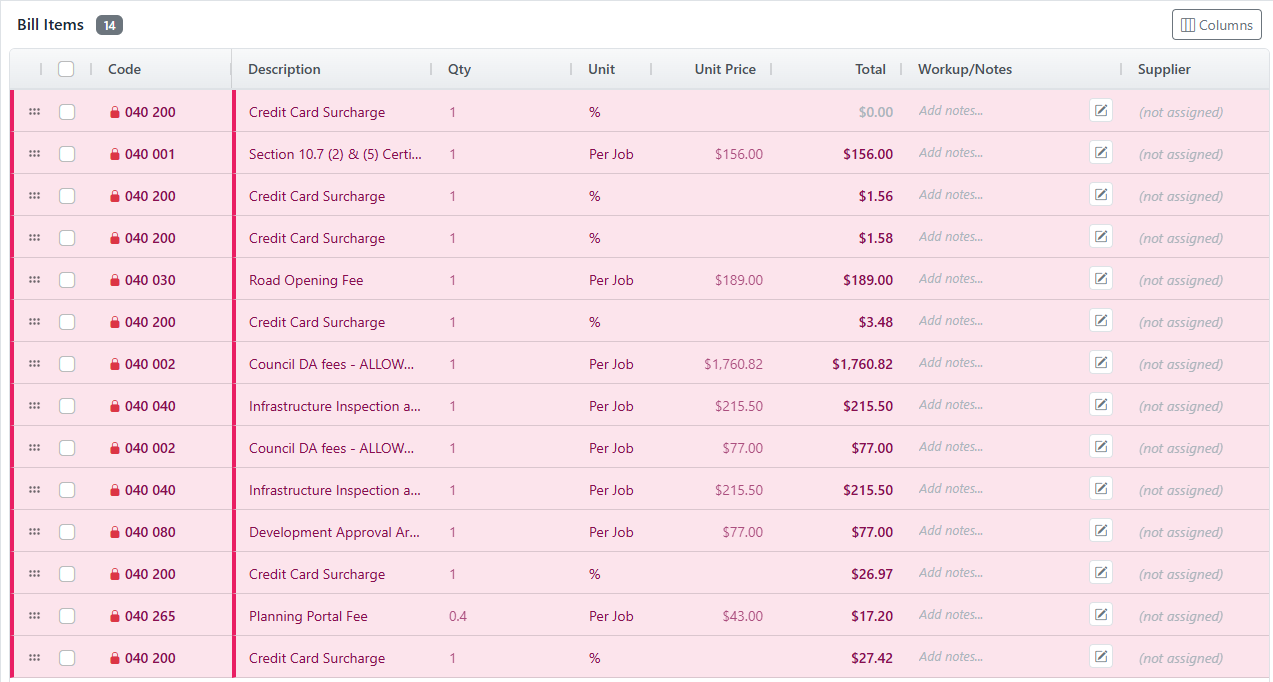Open the workup editor for Development Approval row
Image resolution: width=1273 pixels, height=682 pixels.
(x=1101, y=530)
